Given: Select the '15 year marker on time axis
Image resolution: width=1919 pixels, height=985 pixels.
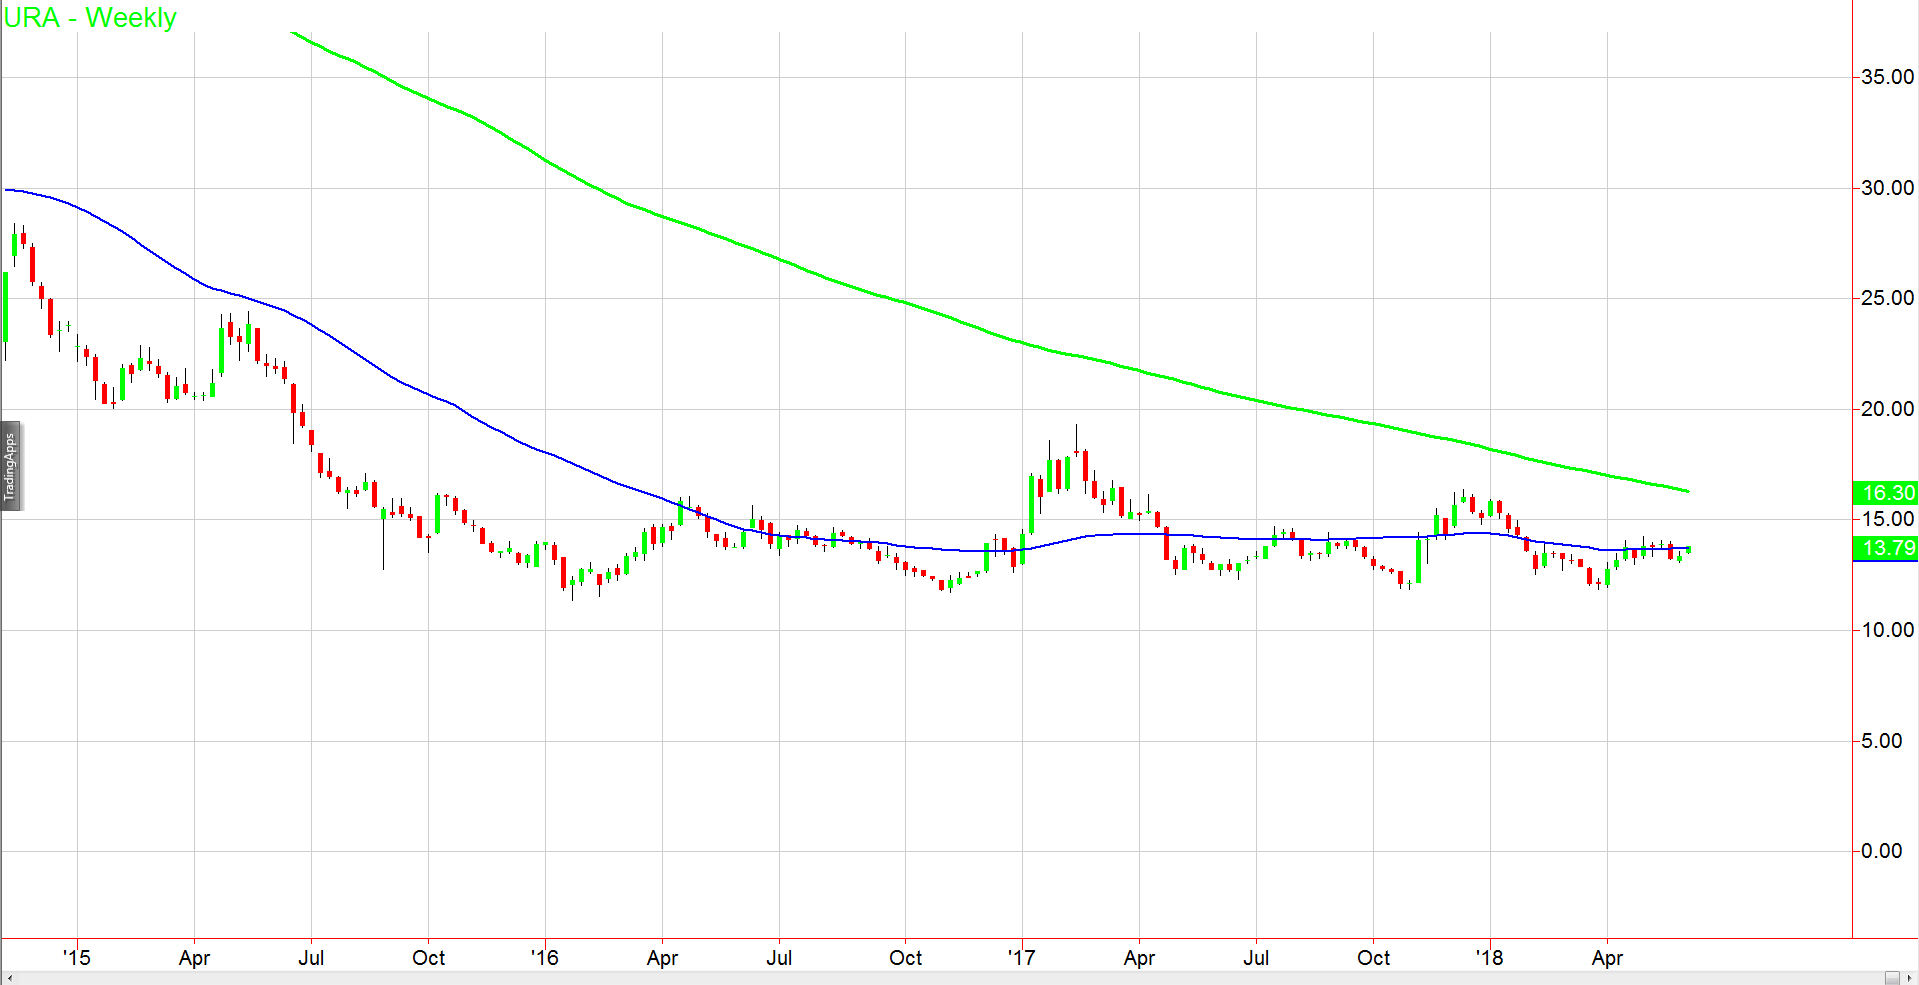Looking at the screenshot, I should coord(76,958).
